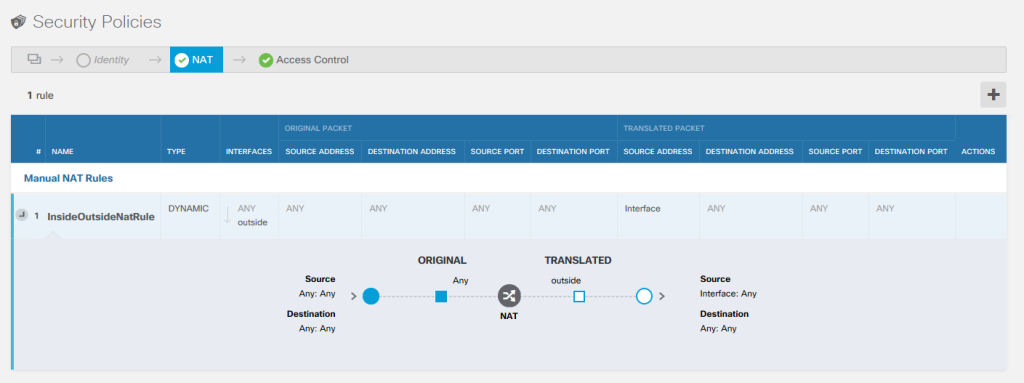Screen dimensions: 1024x383
Task: Click the Access Control checkmark icon
Action: pyautogui.click(x=266, y=60)
